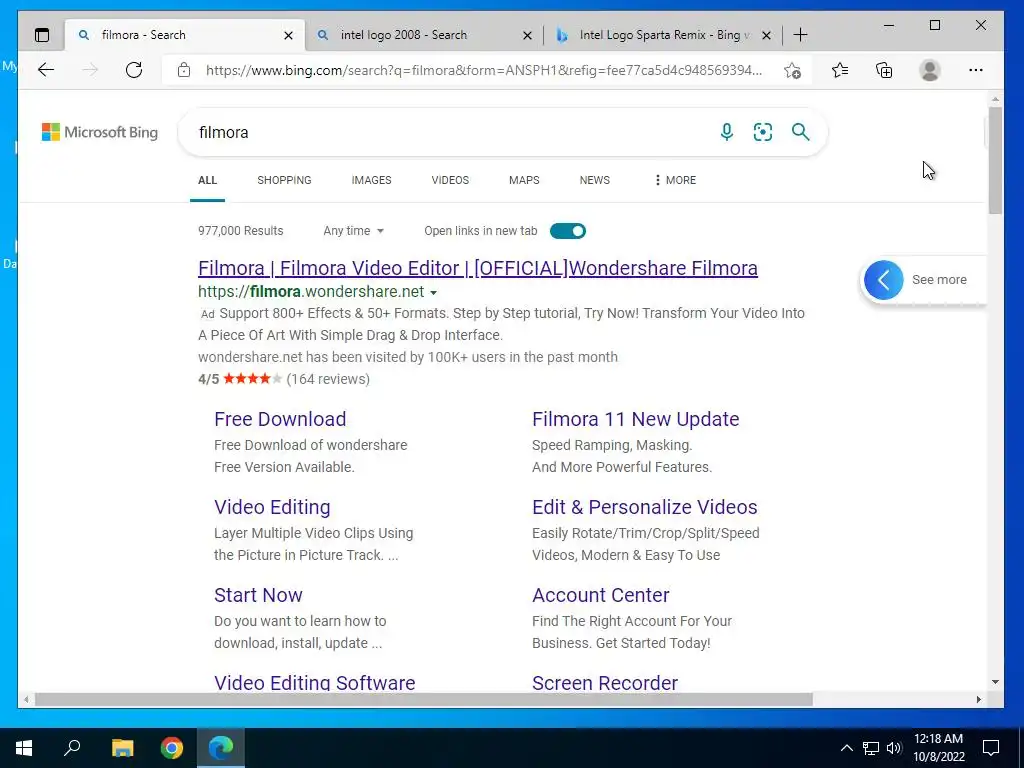Submit search with magnifier icon
Screen dimensions: 1024x768
tap(801, 132)
